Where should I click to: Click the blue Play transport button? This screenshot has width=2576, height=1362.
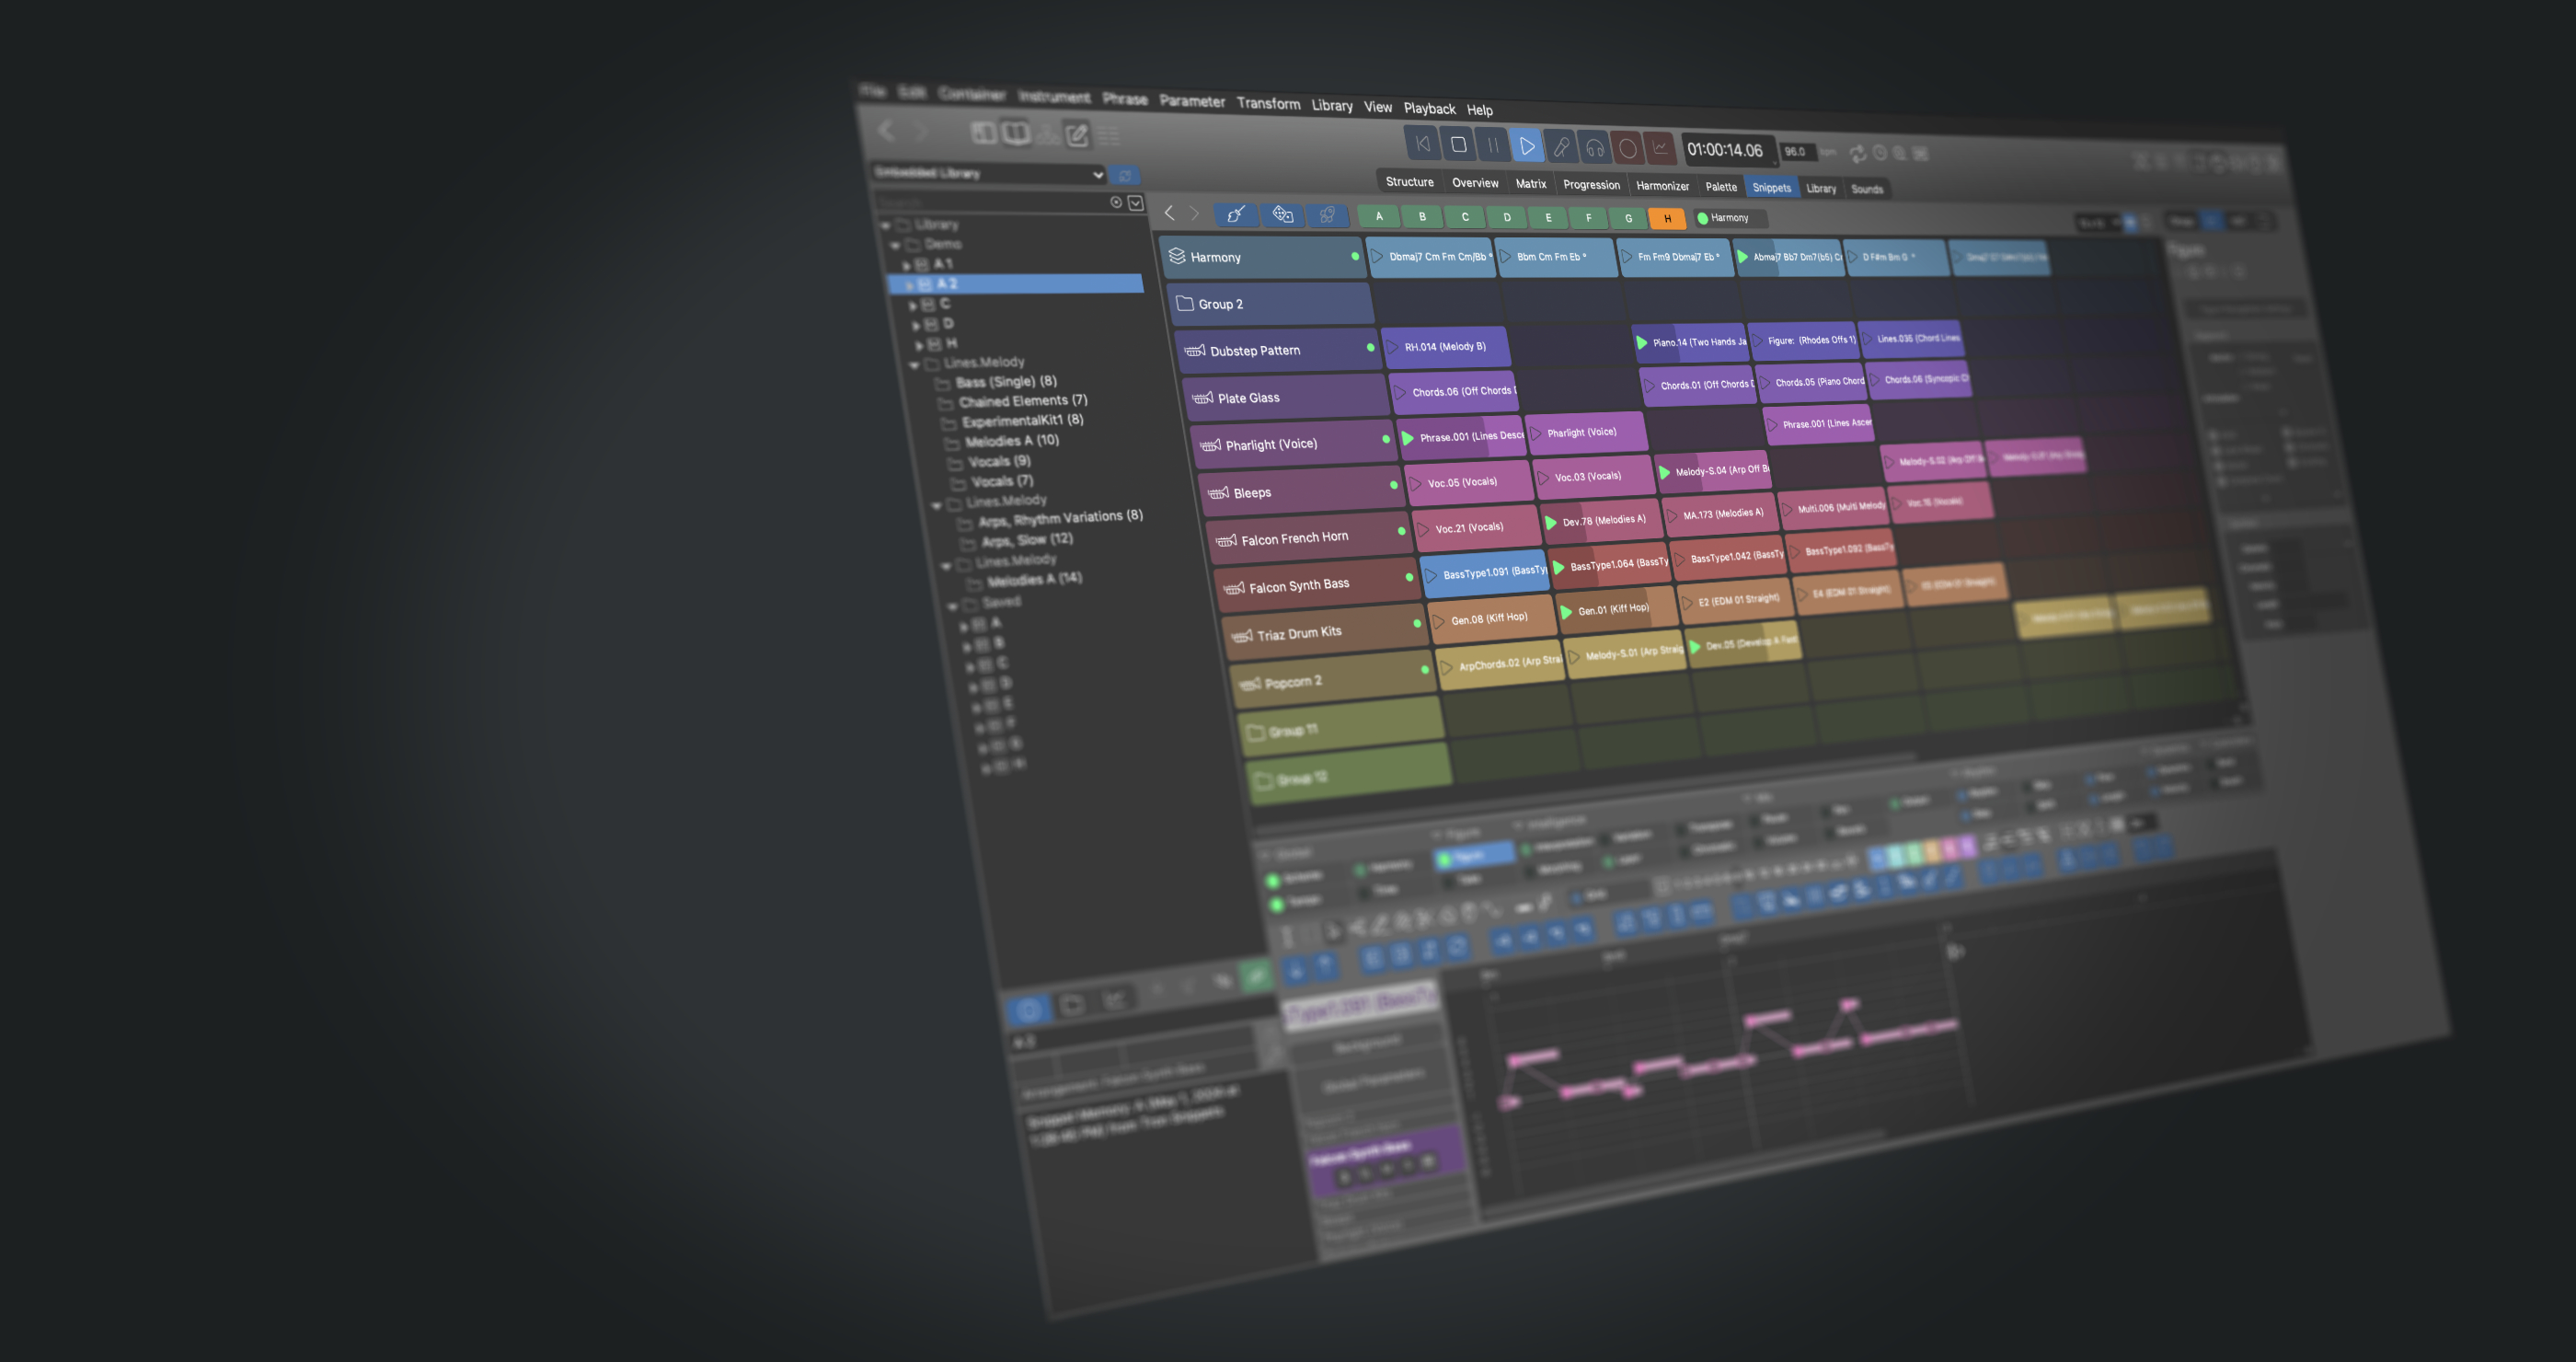(x=1526, y=146)
